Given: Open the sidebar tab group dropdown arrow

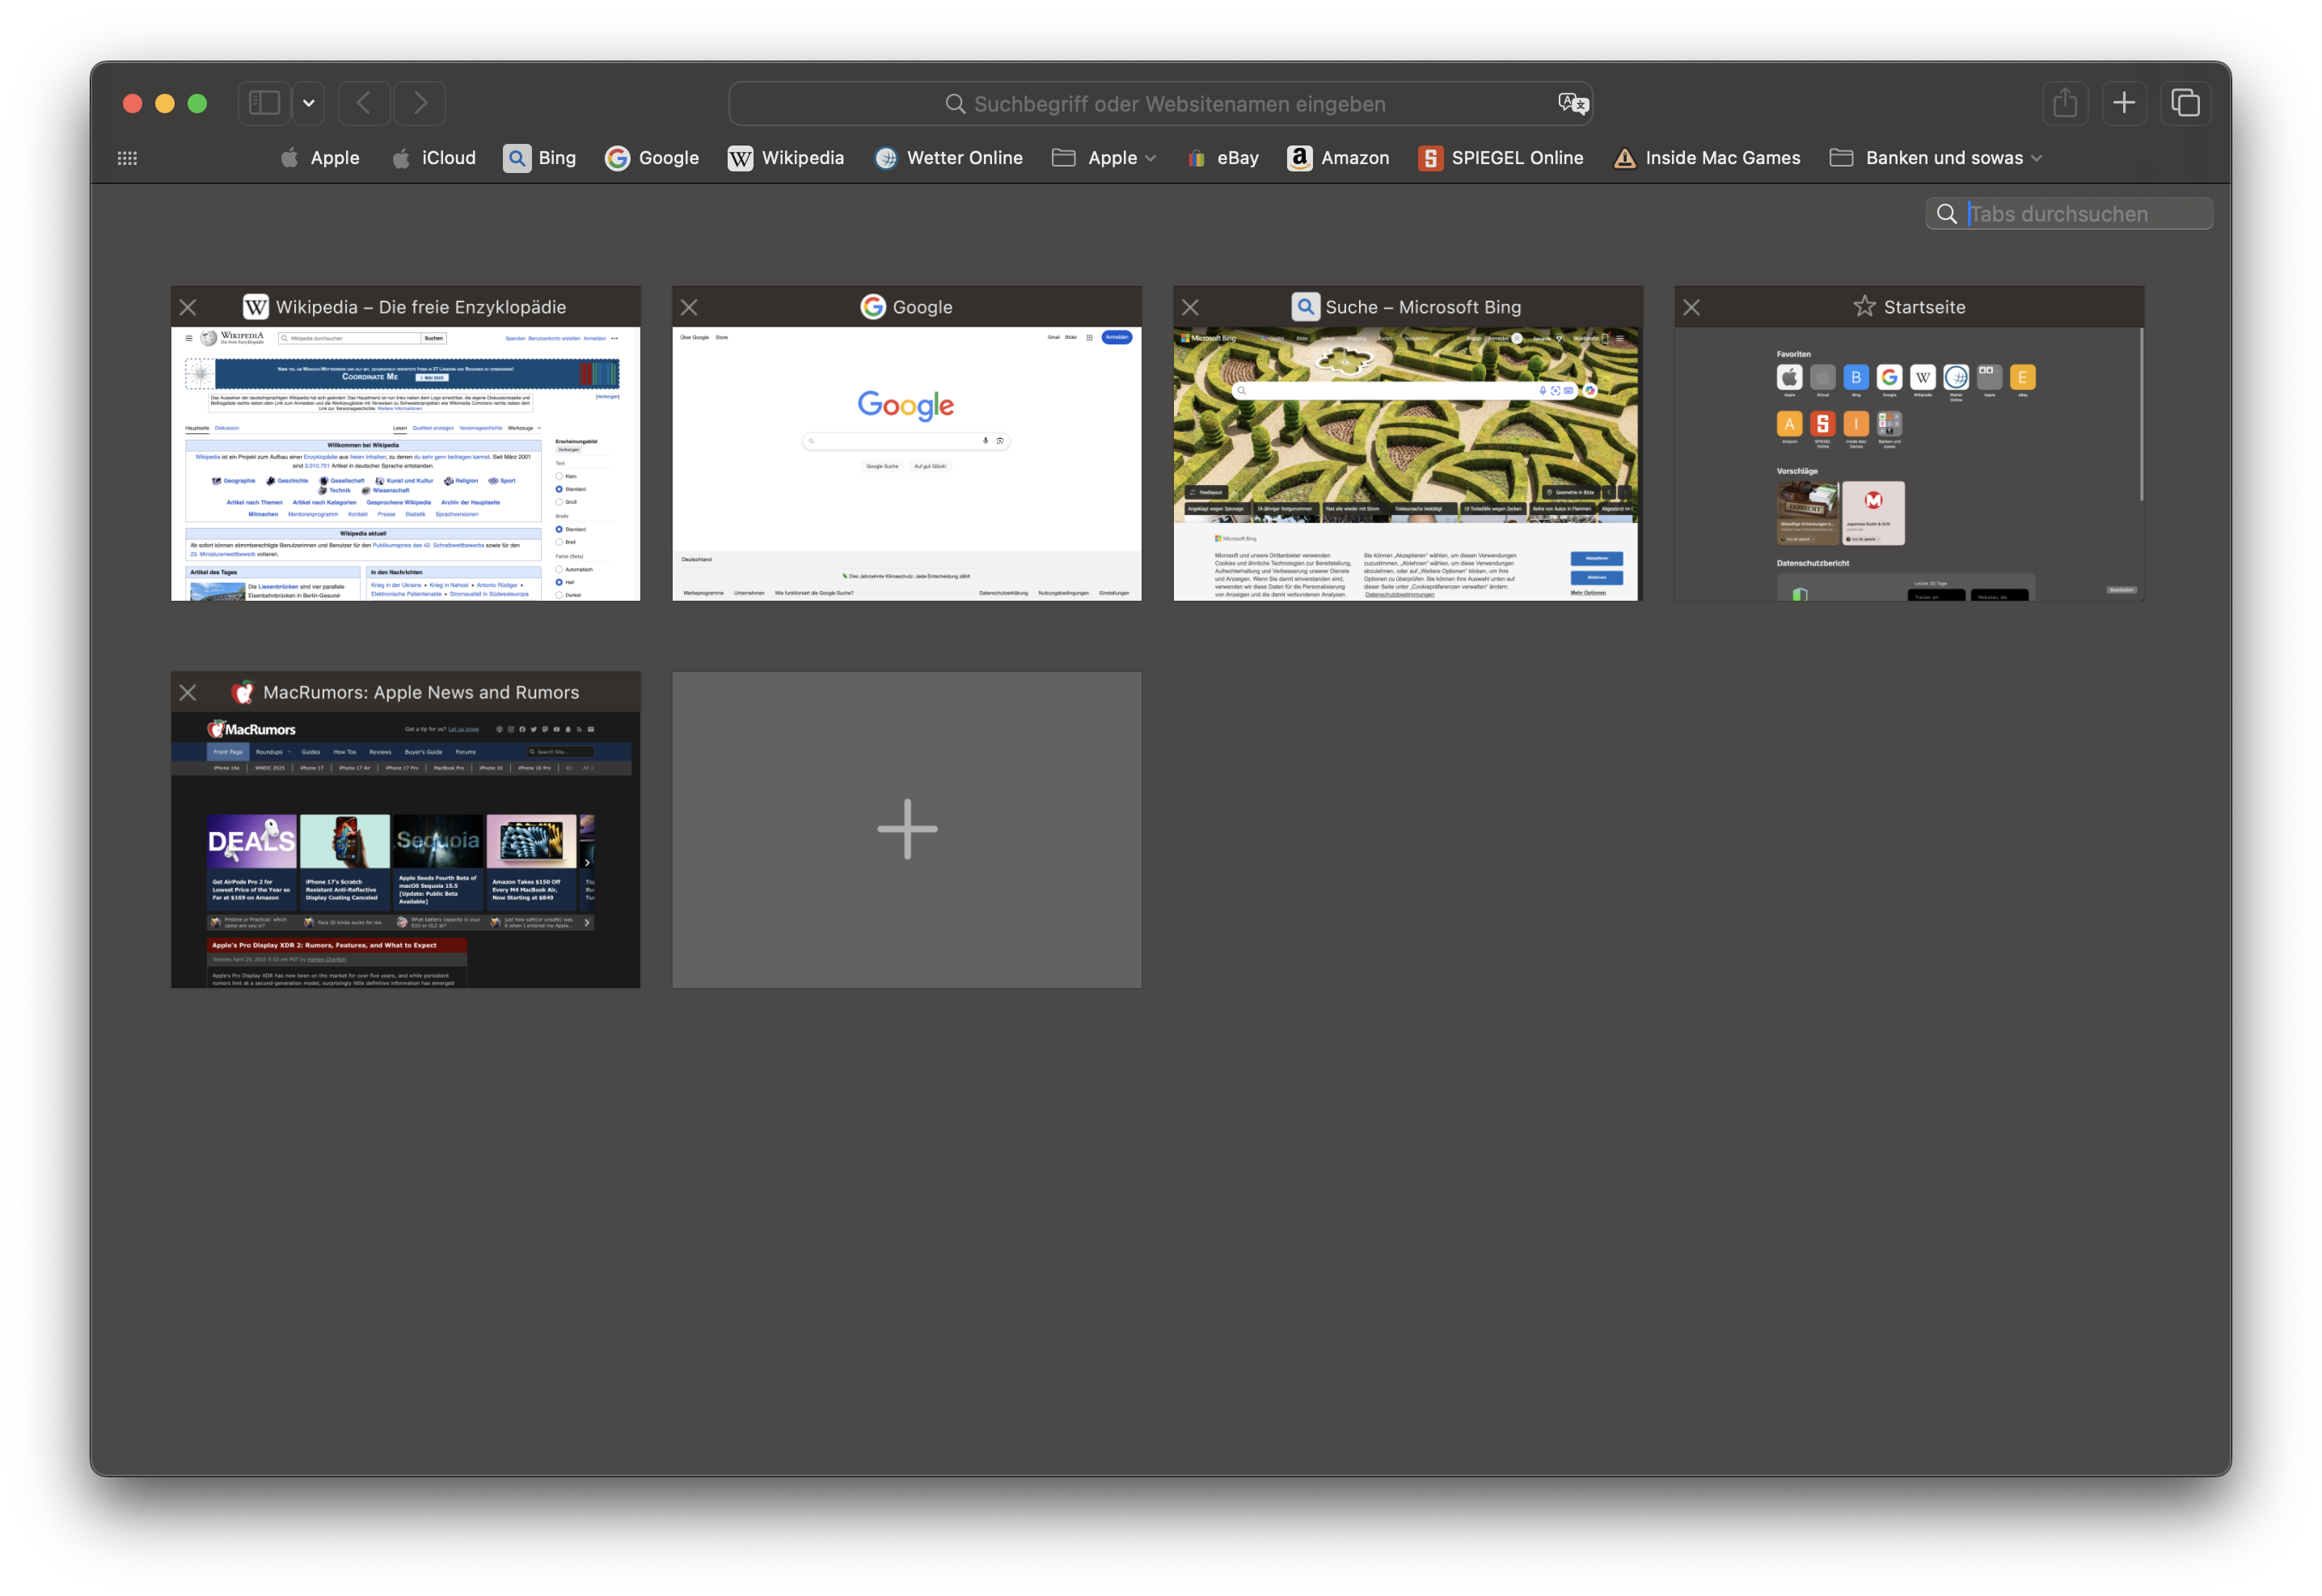Looking at the screenshot, I should [309, 103].
